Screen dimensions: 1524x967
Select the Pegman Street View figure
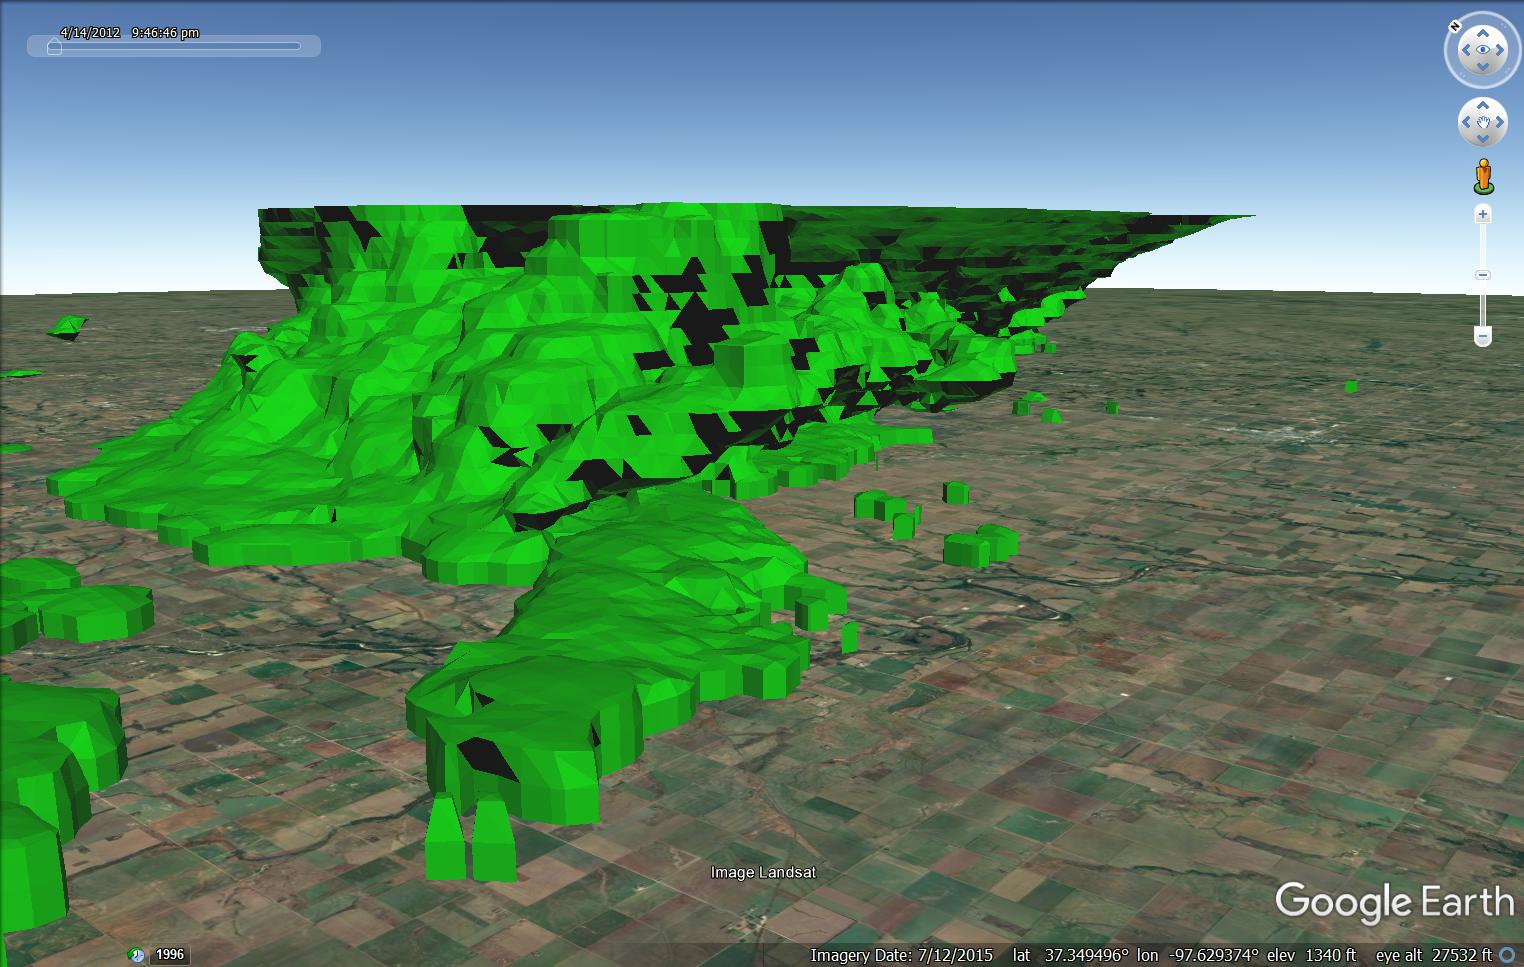point(1483,176)
